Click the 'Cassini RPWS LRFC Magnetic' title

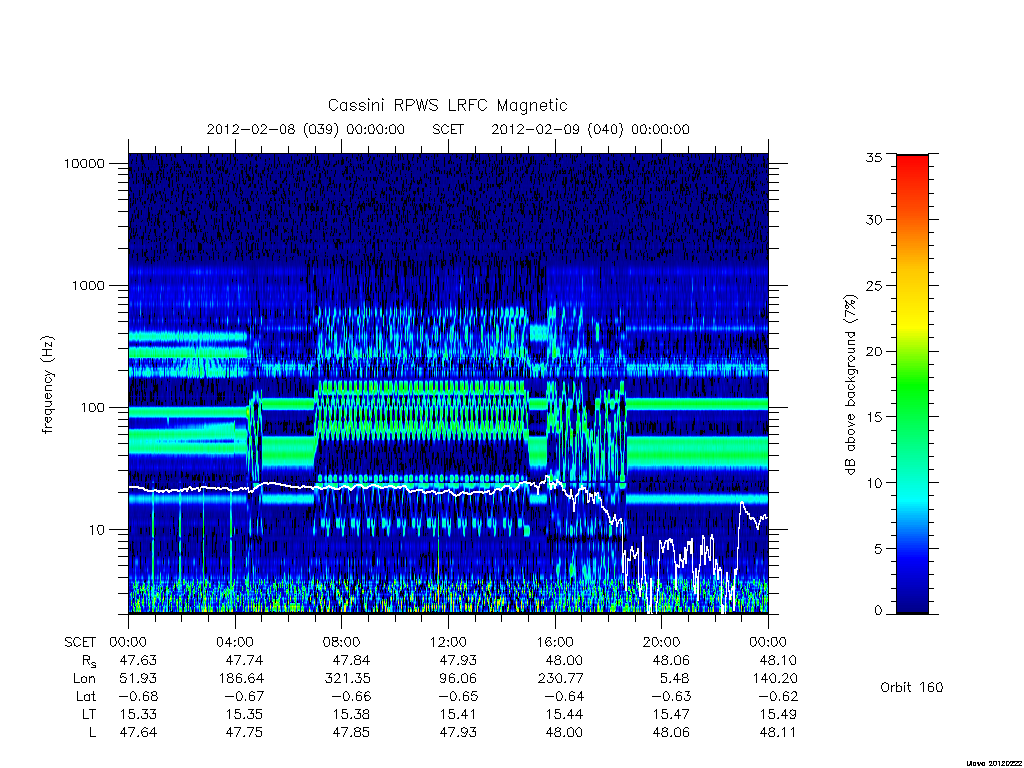click(x=447, y=105)
